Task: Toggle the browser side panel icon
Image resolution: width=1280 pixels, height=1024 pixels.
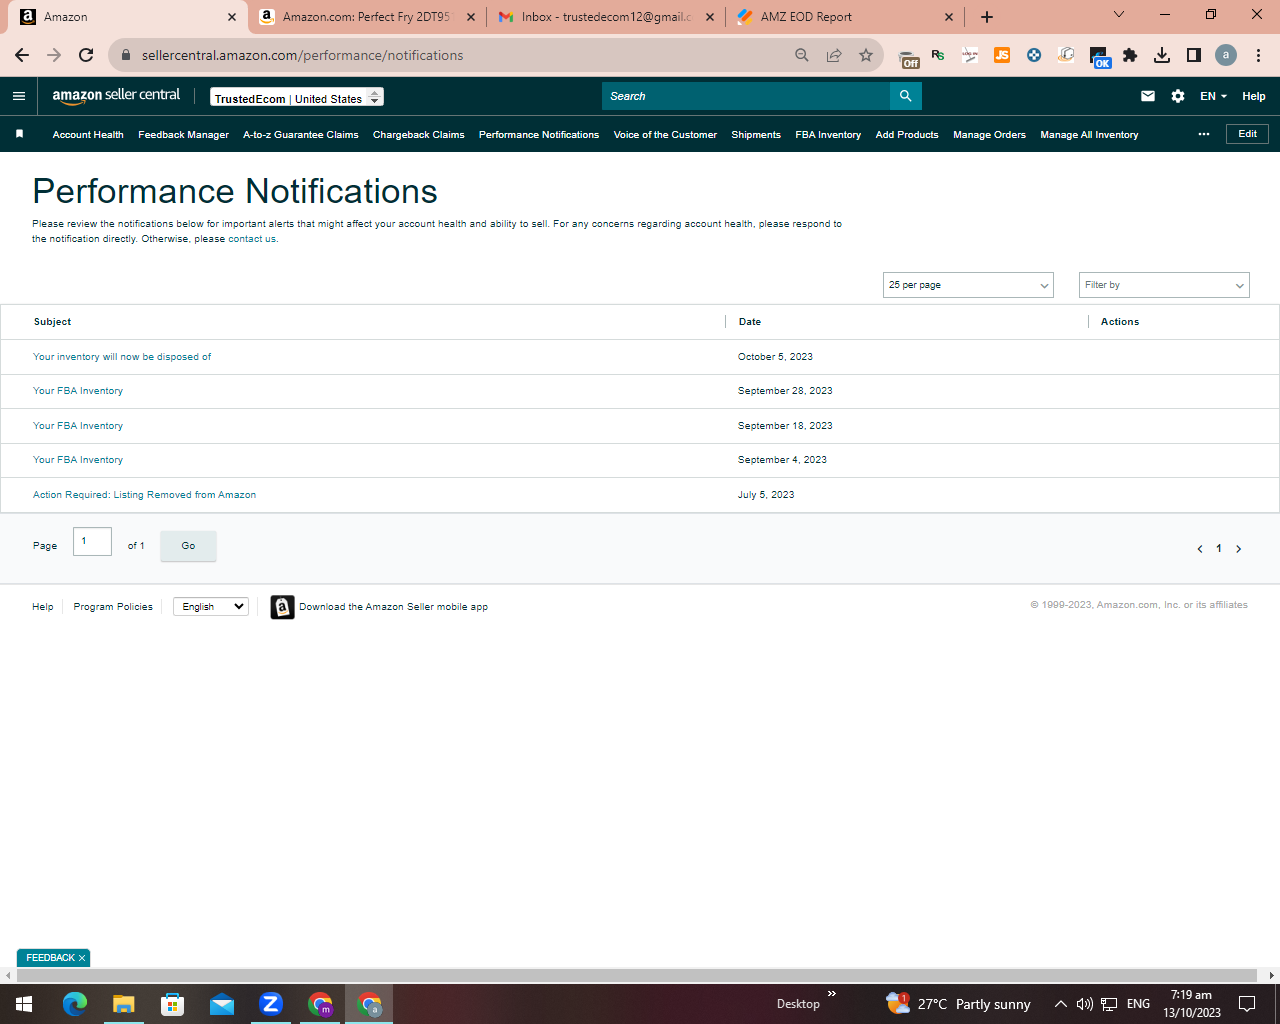Action: 1194,55
